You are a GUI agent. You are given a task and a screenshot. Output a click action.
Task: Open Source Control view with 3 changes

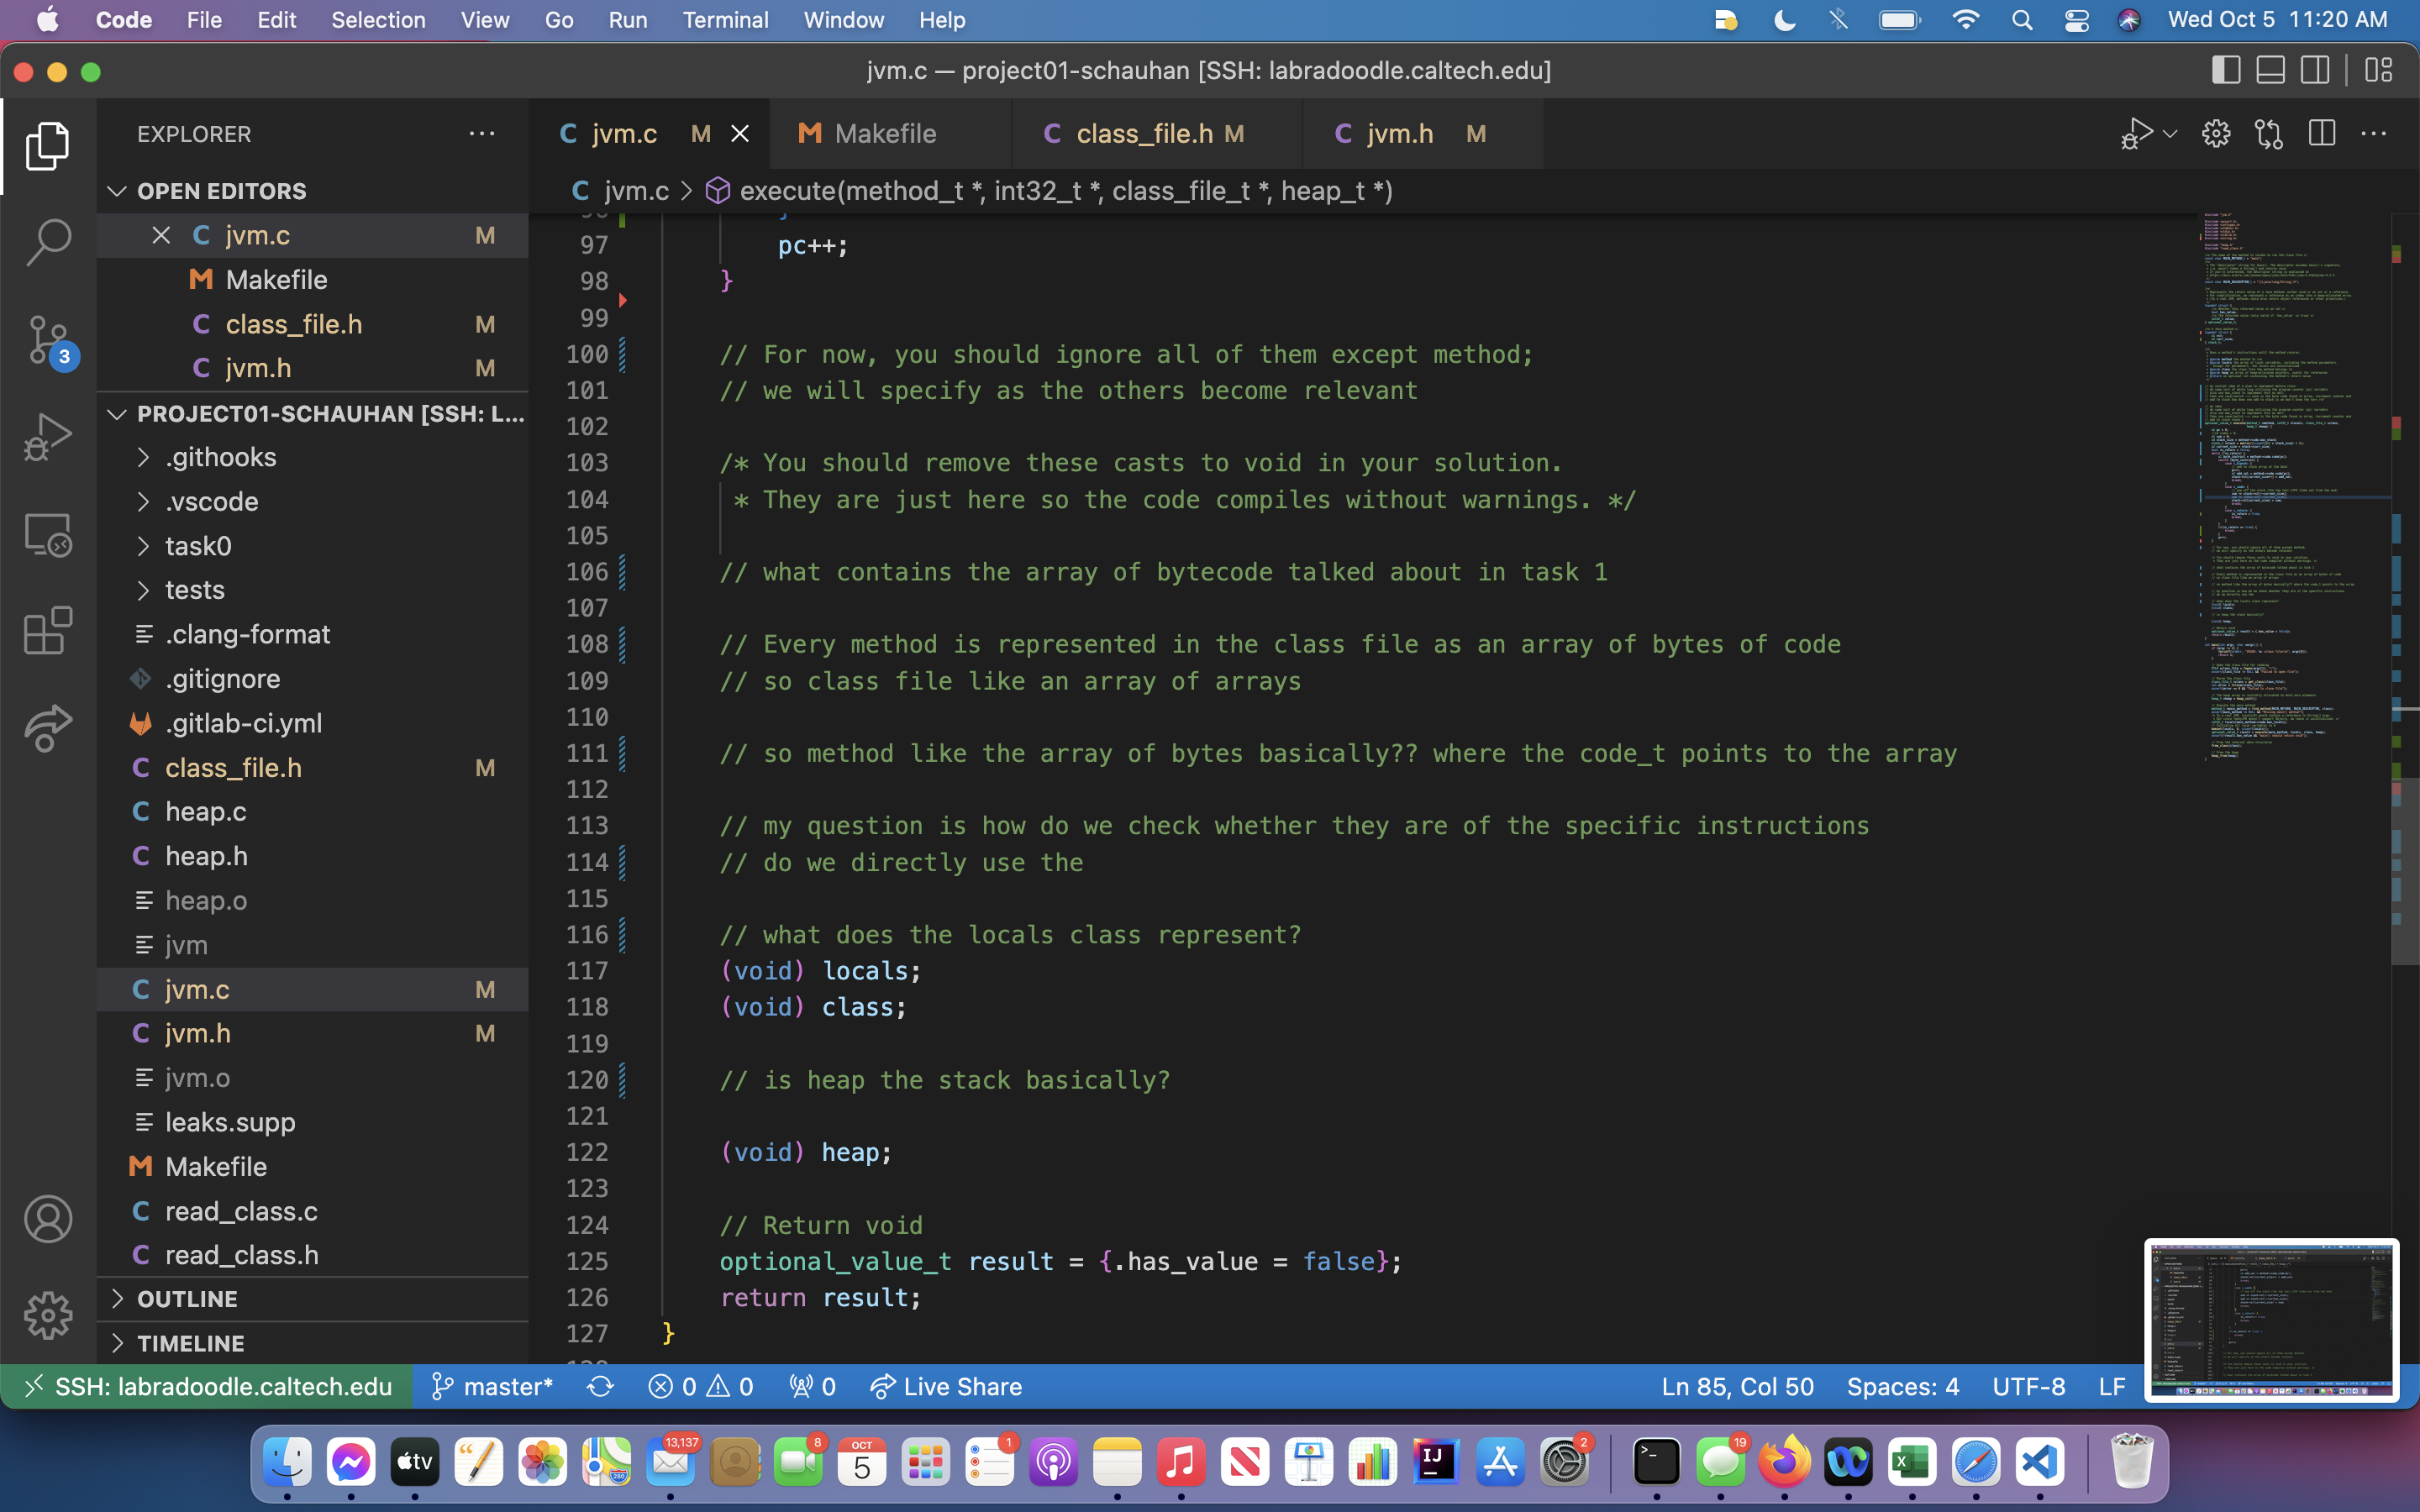(47, 340)
